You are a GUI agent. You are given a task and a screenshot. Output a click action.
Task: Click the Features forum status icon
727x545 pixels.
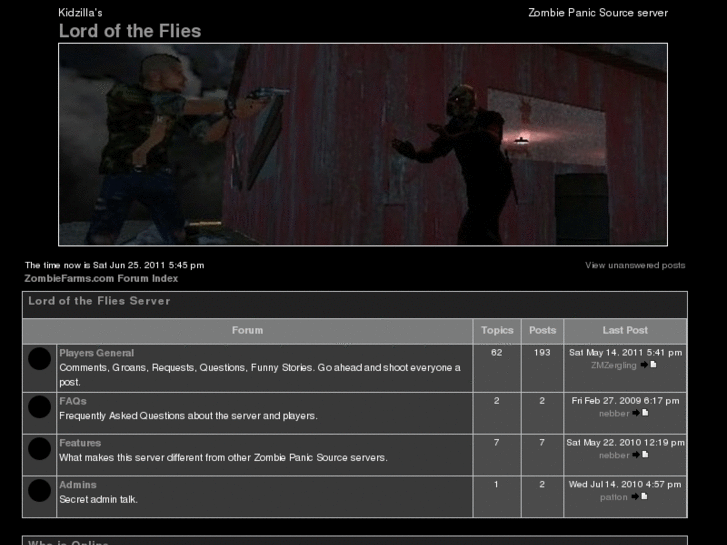[39, 448]
